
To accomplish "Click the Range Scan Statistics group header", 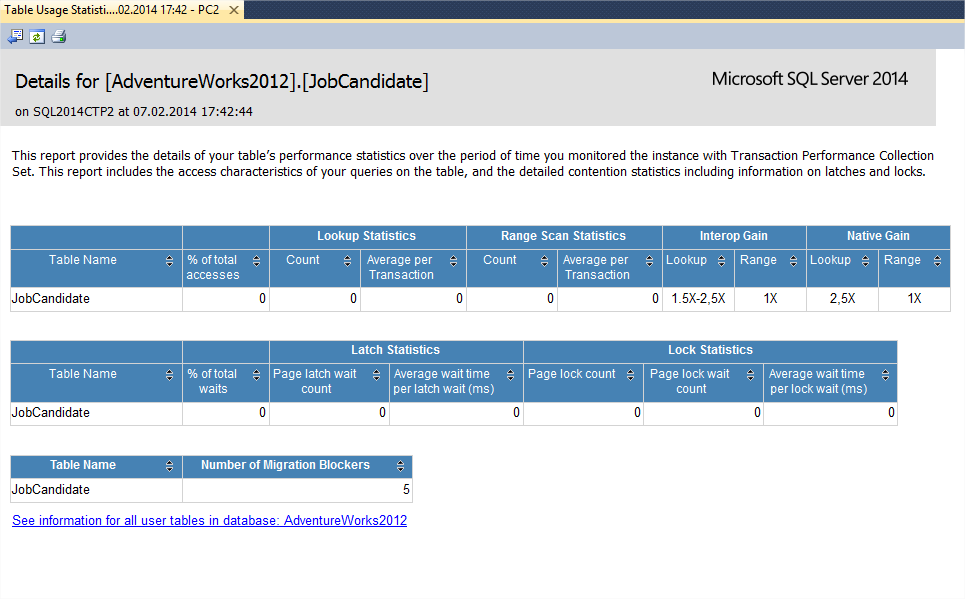I will click(563, 236).
